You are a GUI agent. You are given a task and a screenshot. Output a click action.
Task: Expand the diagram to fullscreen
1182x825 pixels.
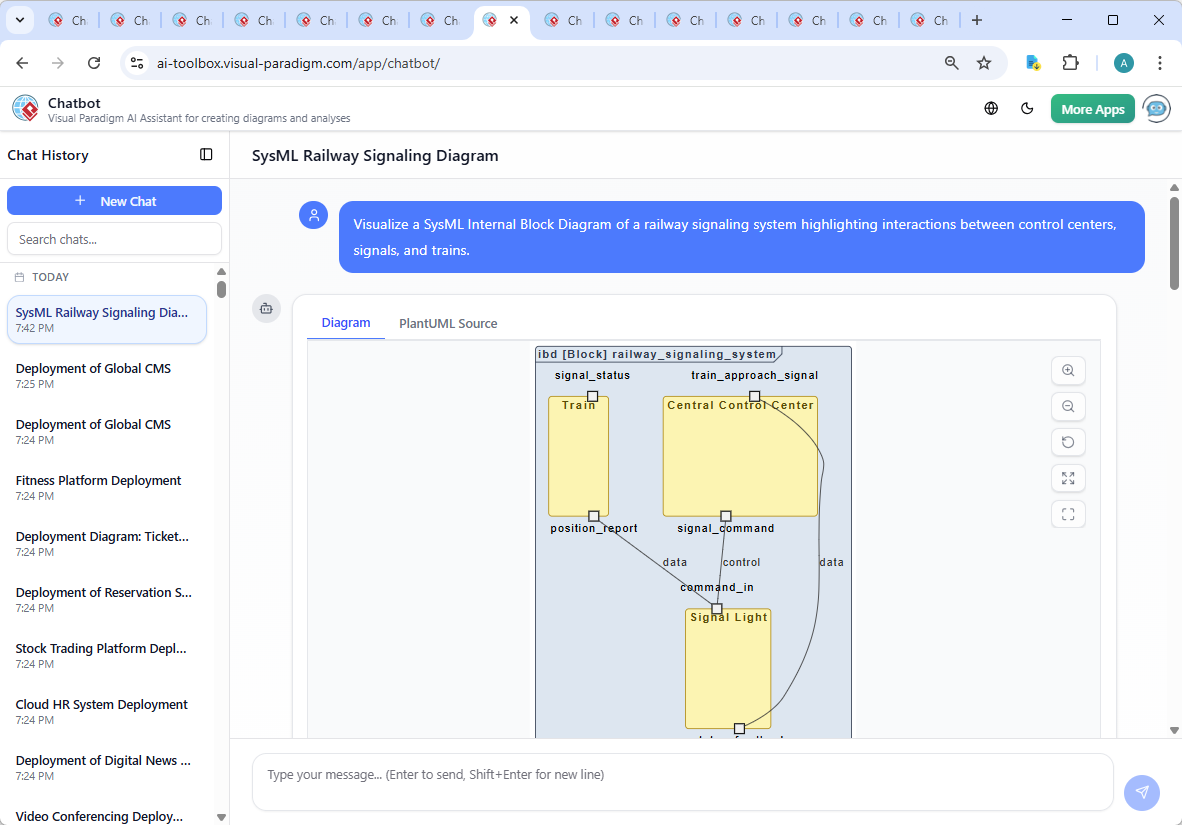(1068, 478)
